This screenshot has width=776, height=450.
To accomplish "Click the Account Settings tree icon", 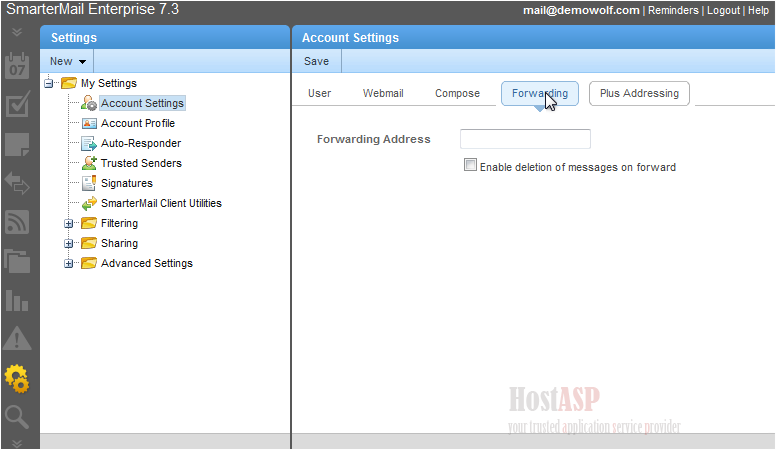I will coord(89,103).
